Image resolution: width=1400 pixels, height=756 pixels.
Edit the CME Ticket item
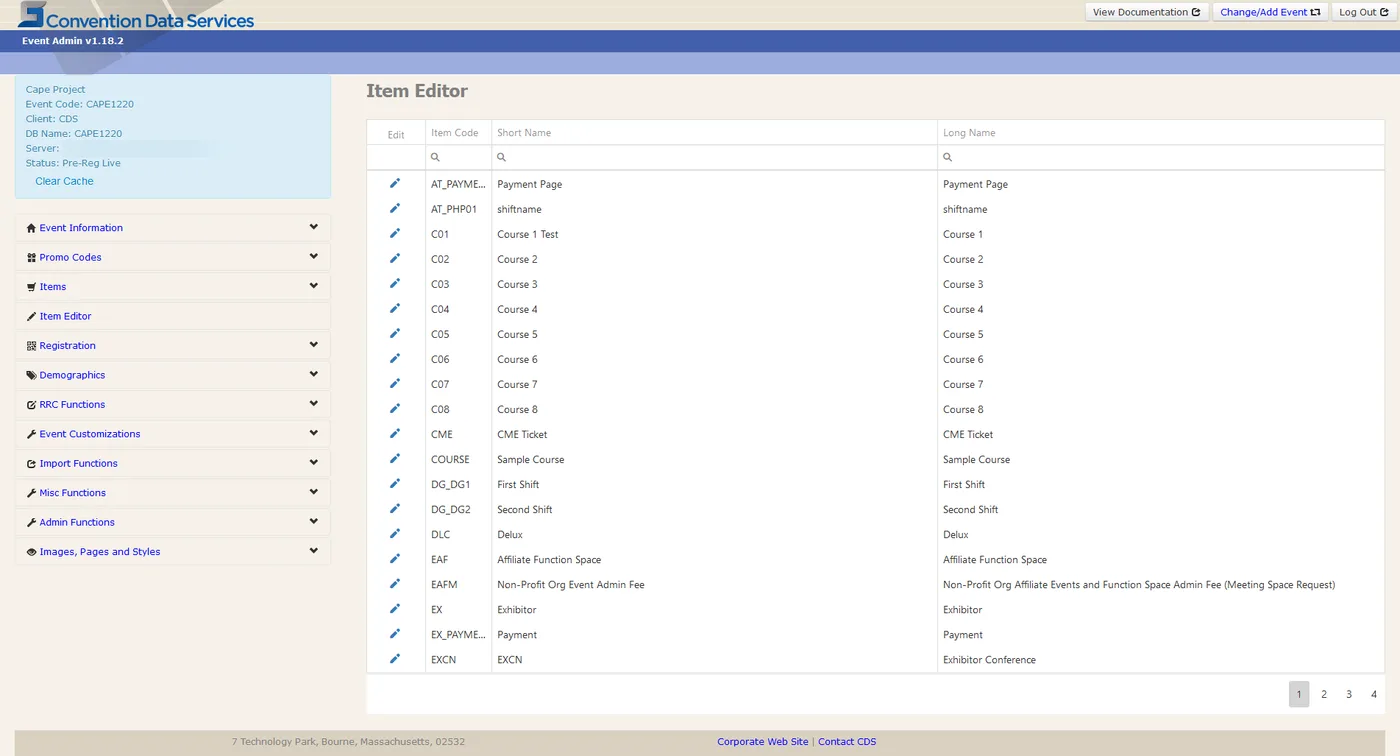(395, 433)
